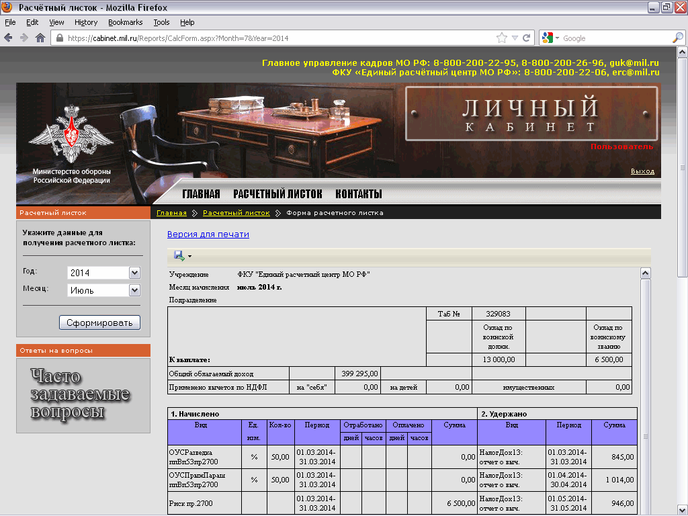Screen dimensions: 688x516
Task: Open the РАСЧЕТНЫЙ ЛИСТОК navigation tab
Action: [x=278, y=194]
